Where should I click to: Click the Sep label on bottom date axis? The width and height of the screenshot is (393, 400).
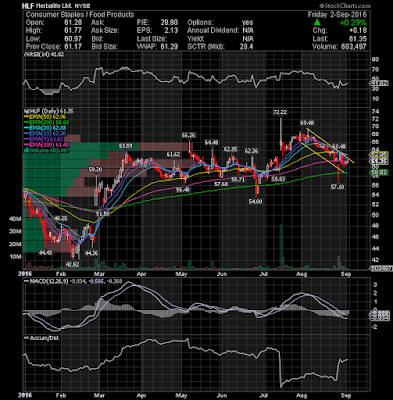(x=346, y=396)
